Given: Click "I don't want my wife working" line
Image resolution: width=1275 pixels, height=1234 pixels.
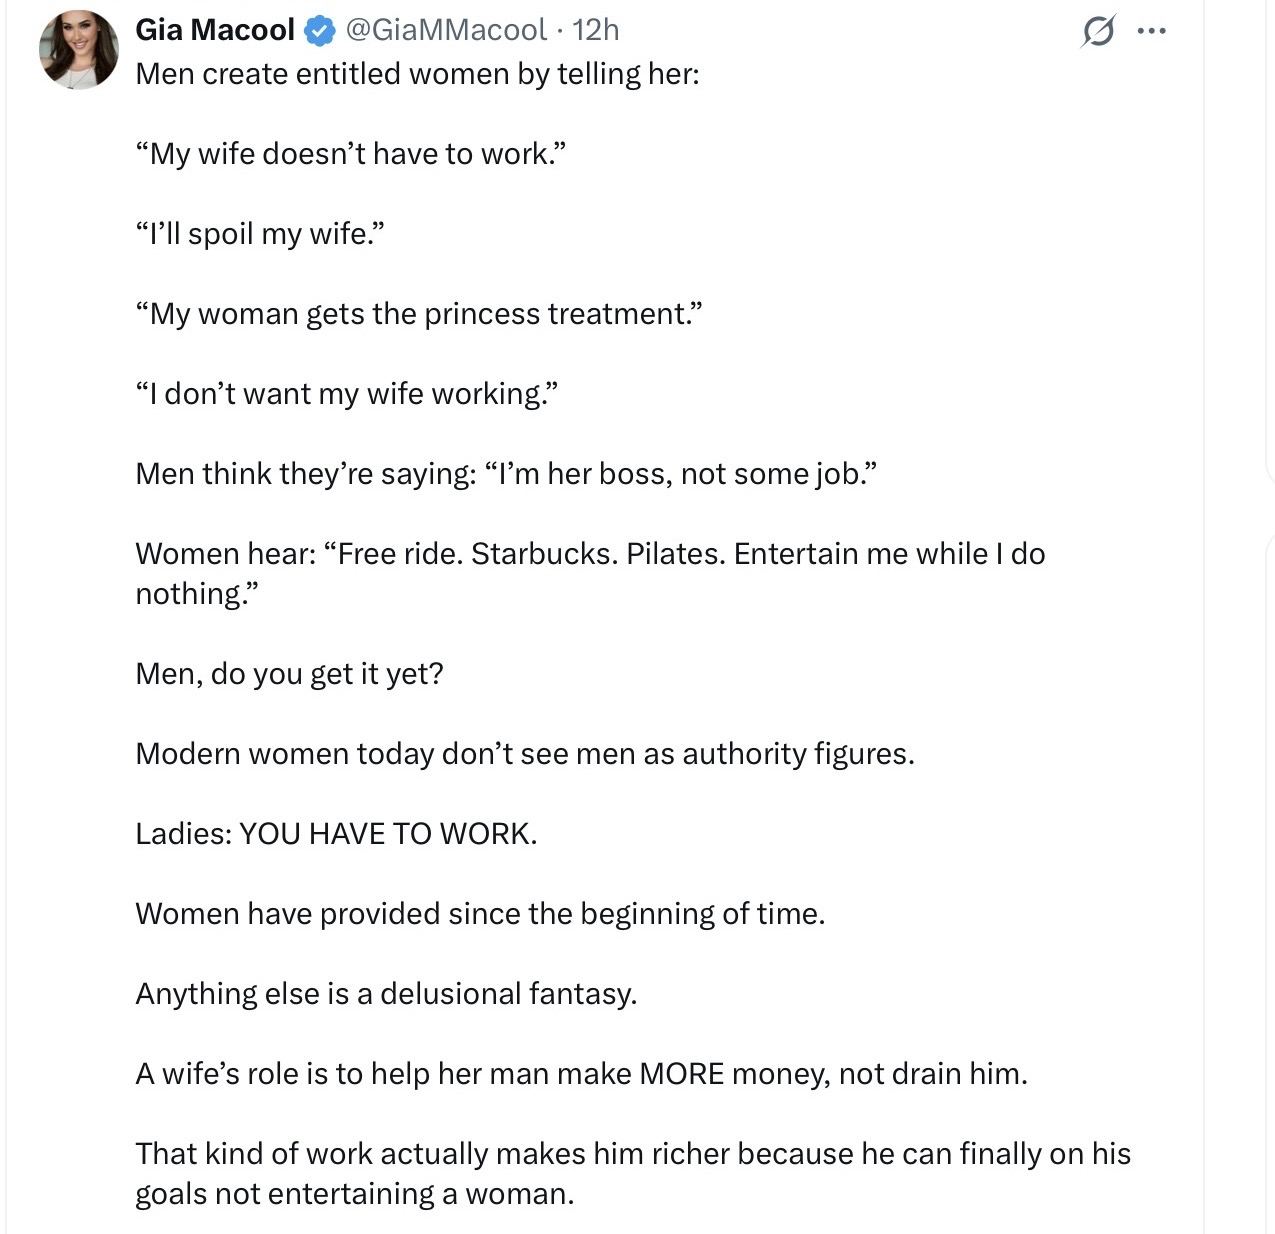Looking at the screenshot, I should click(346, 394).
